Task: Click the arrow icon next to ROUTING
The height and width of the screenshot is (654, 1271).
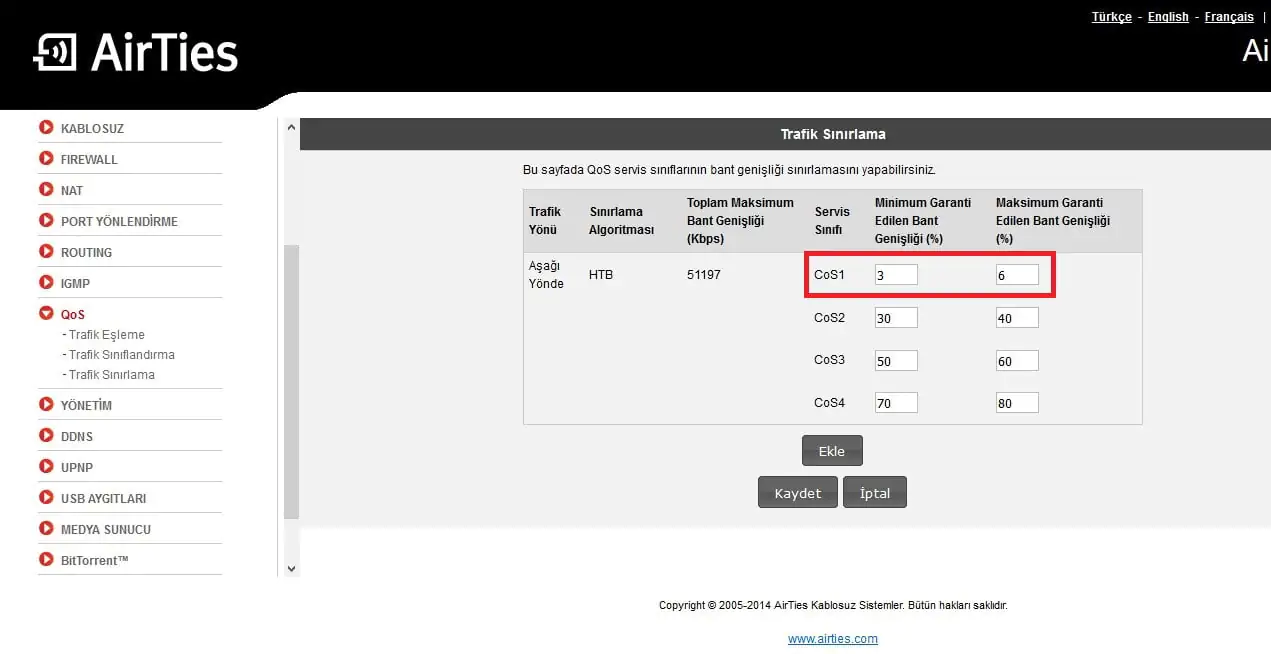Action: click(46, 251)
